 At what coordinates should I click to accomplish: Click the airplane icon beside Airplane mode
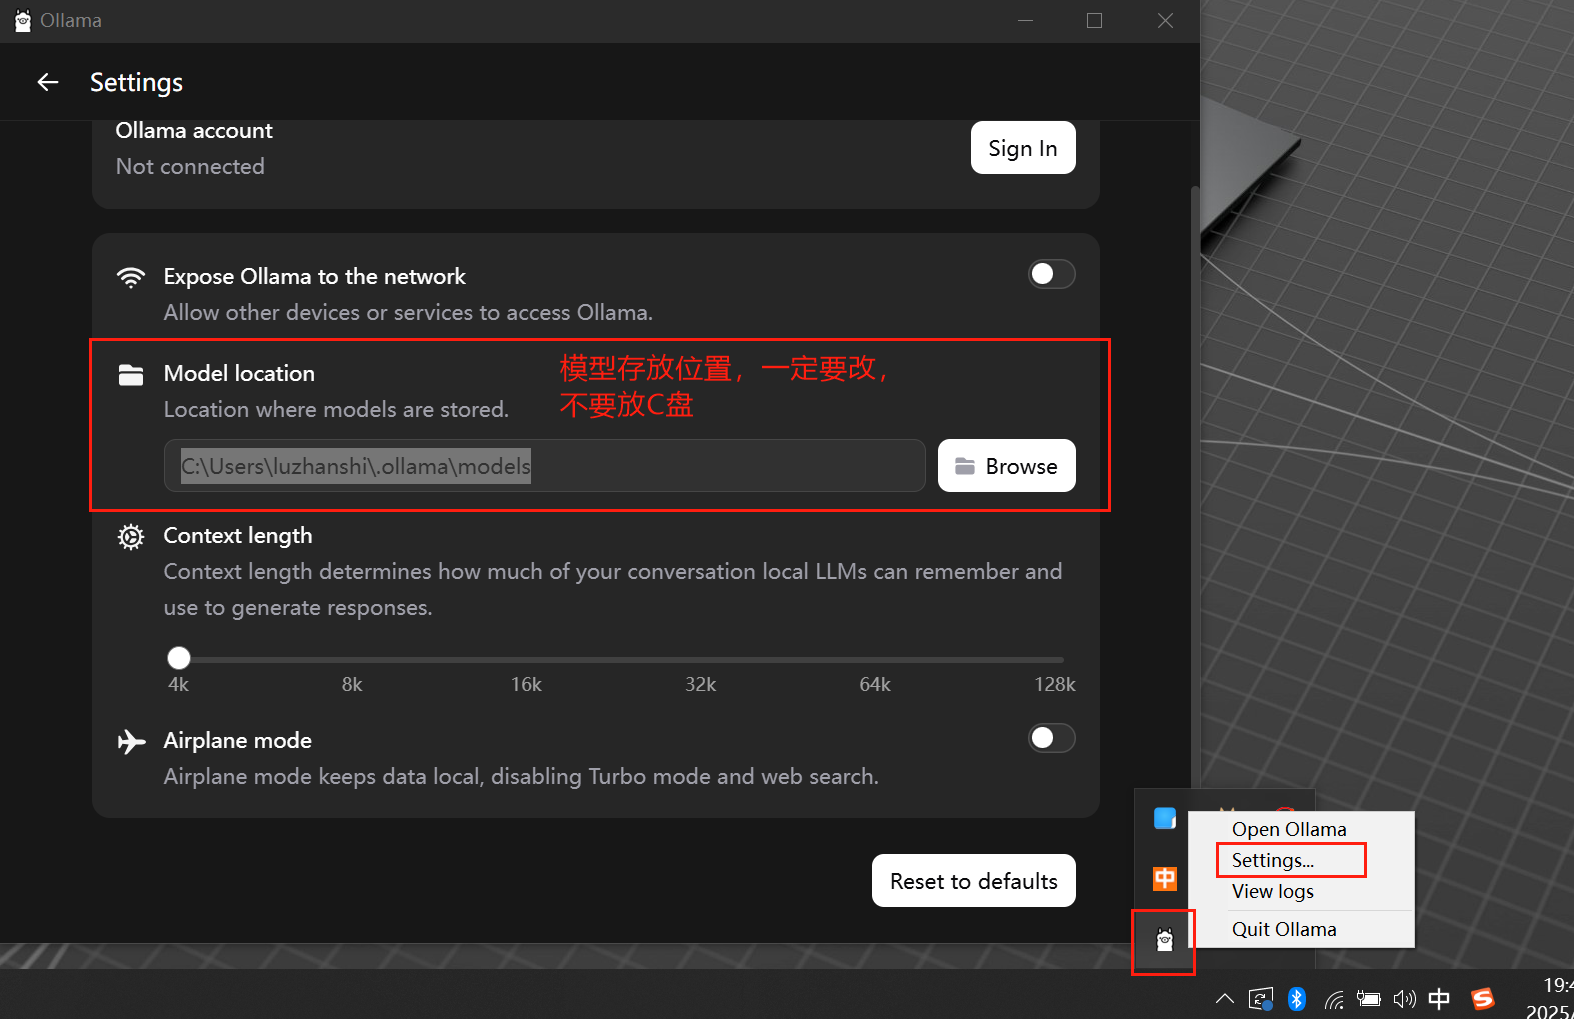coord(131,741)
